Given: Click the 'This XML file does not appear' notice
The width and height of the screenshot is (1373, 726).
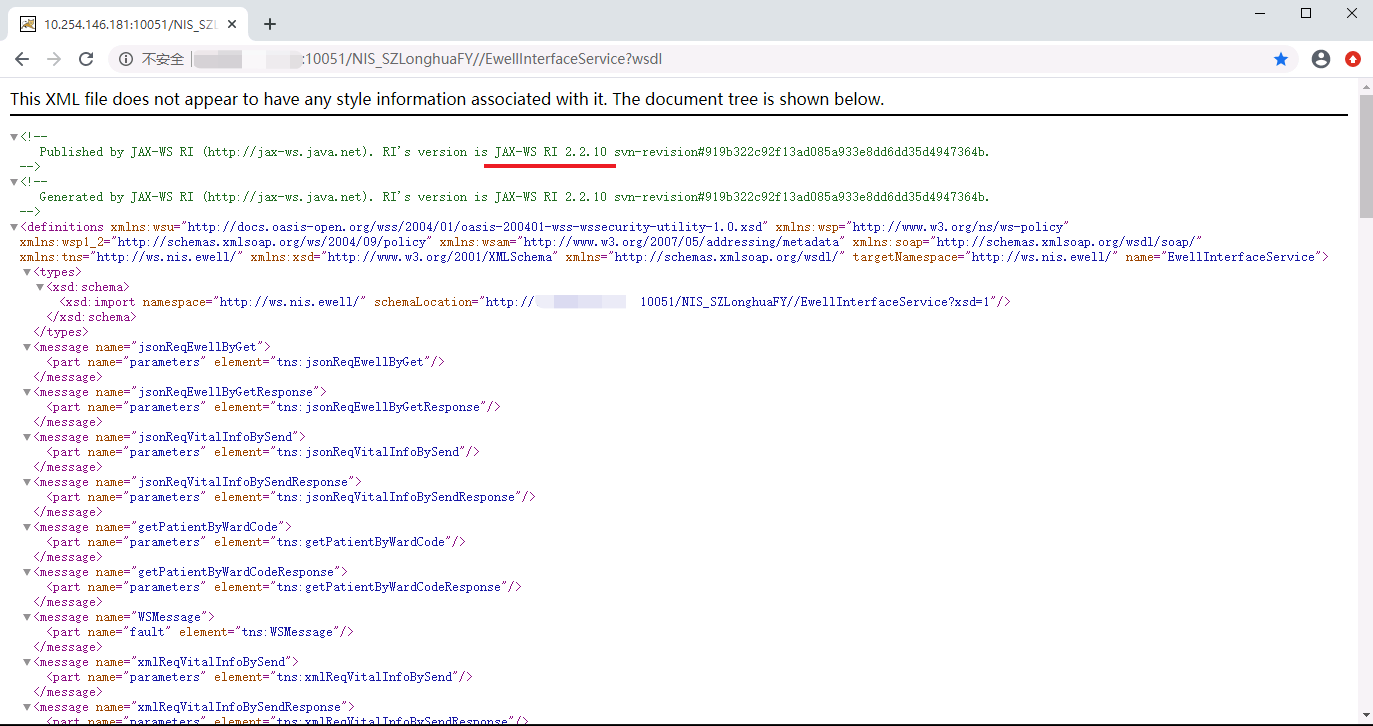Looking at the screenshot, I should pyautogui.click(x=447, y=99).
